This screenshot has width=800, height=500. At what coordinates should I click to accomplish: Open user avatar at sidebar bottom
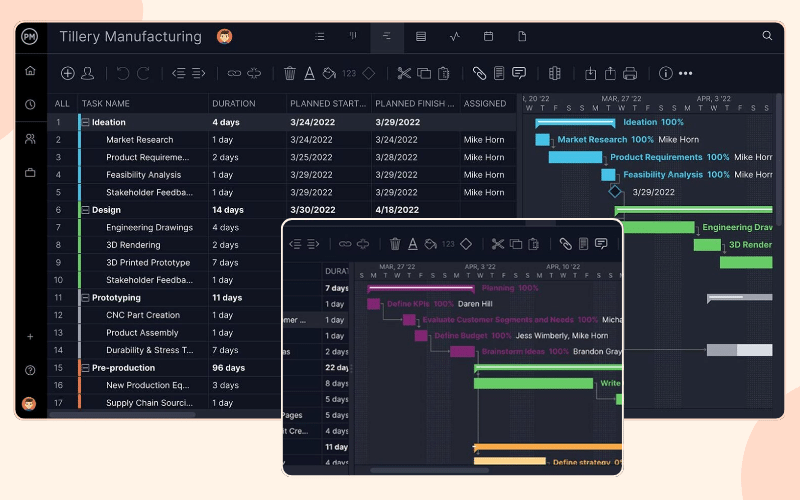pyautogui.click(x=29, y=404)
